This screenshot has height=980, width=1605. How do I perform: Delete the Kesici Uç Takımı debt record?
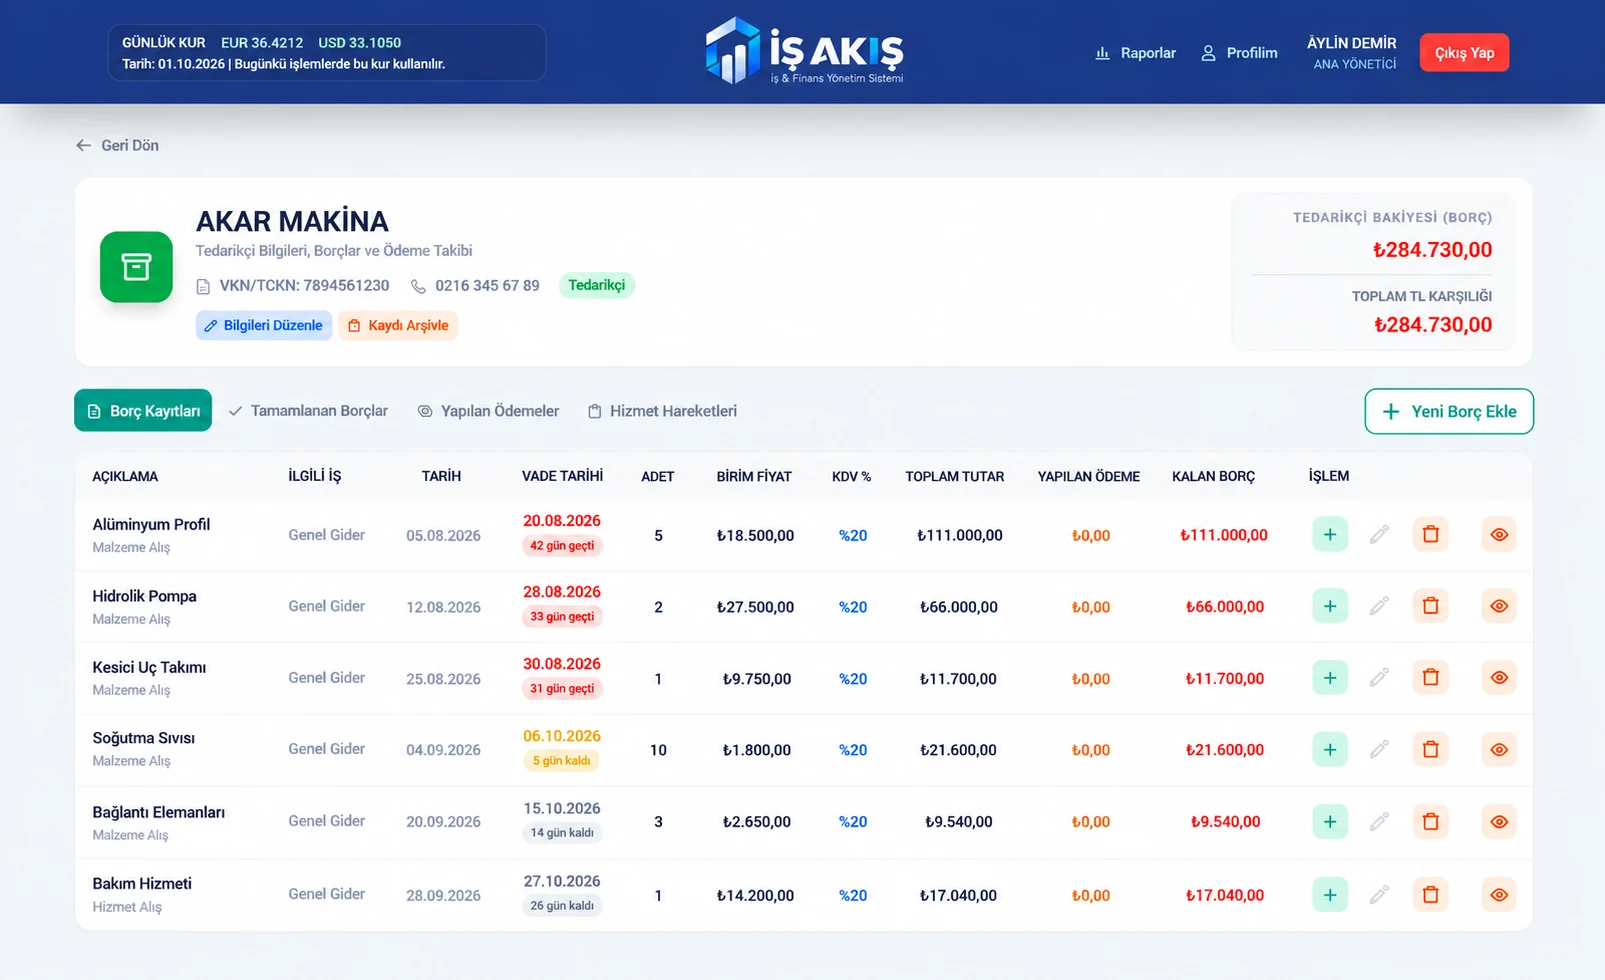[x=1431, y=678]
